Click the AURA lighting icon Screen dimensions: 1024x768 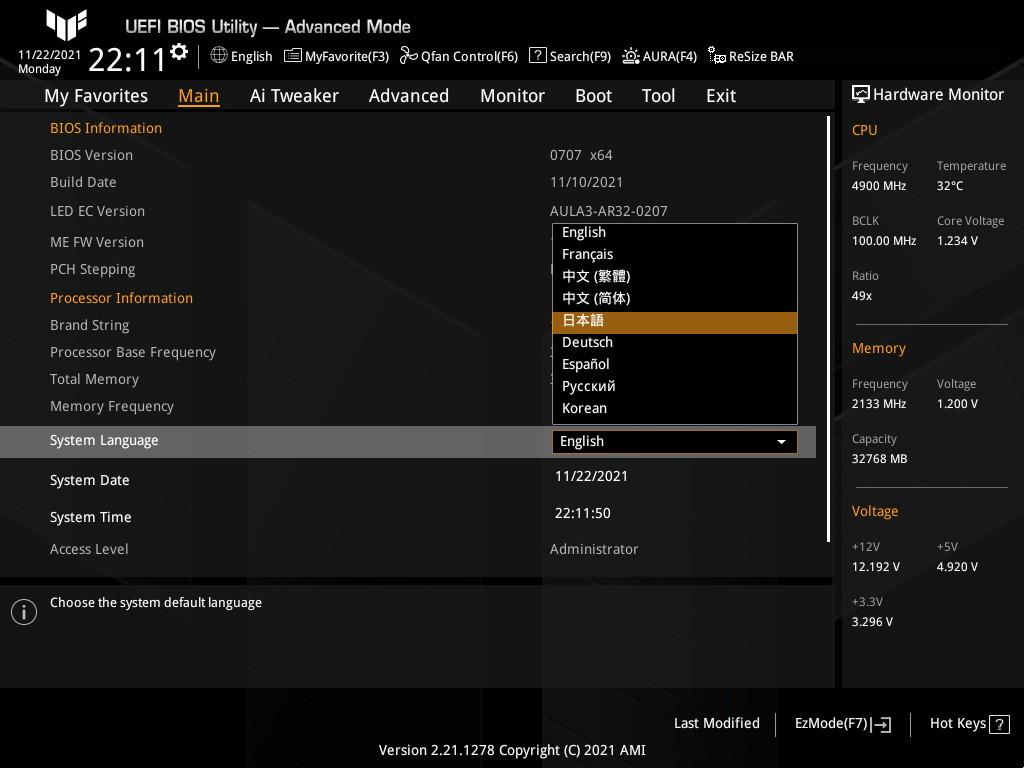[x=631, y=56]
